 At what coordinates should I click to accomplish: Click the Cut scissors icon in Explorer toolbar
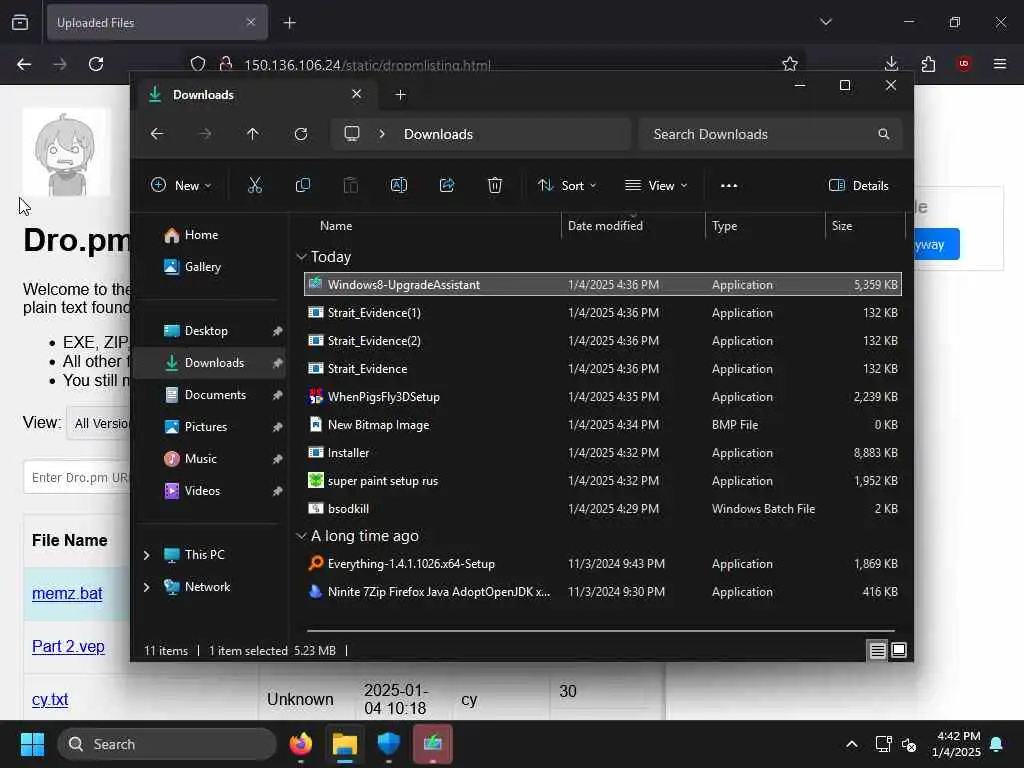click(x=255, y=185)
